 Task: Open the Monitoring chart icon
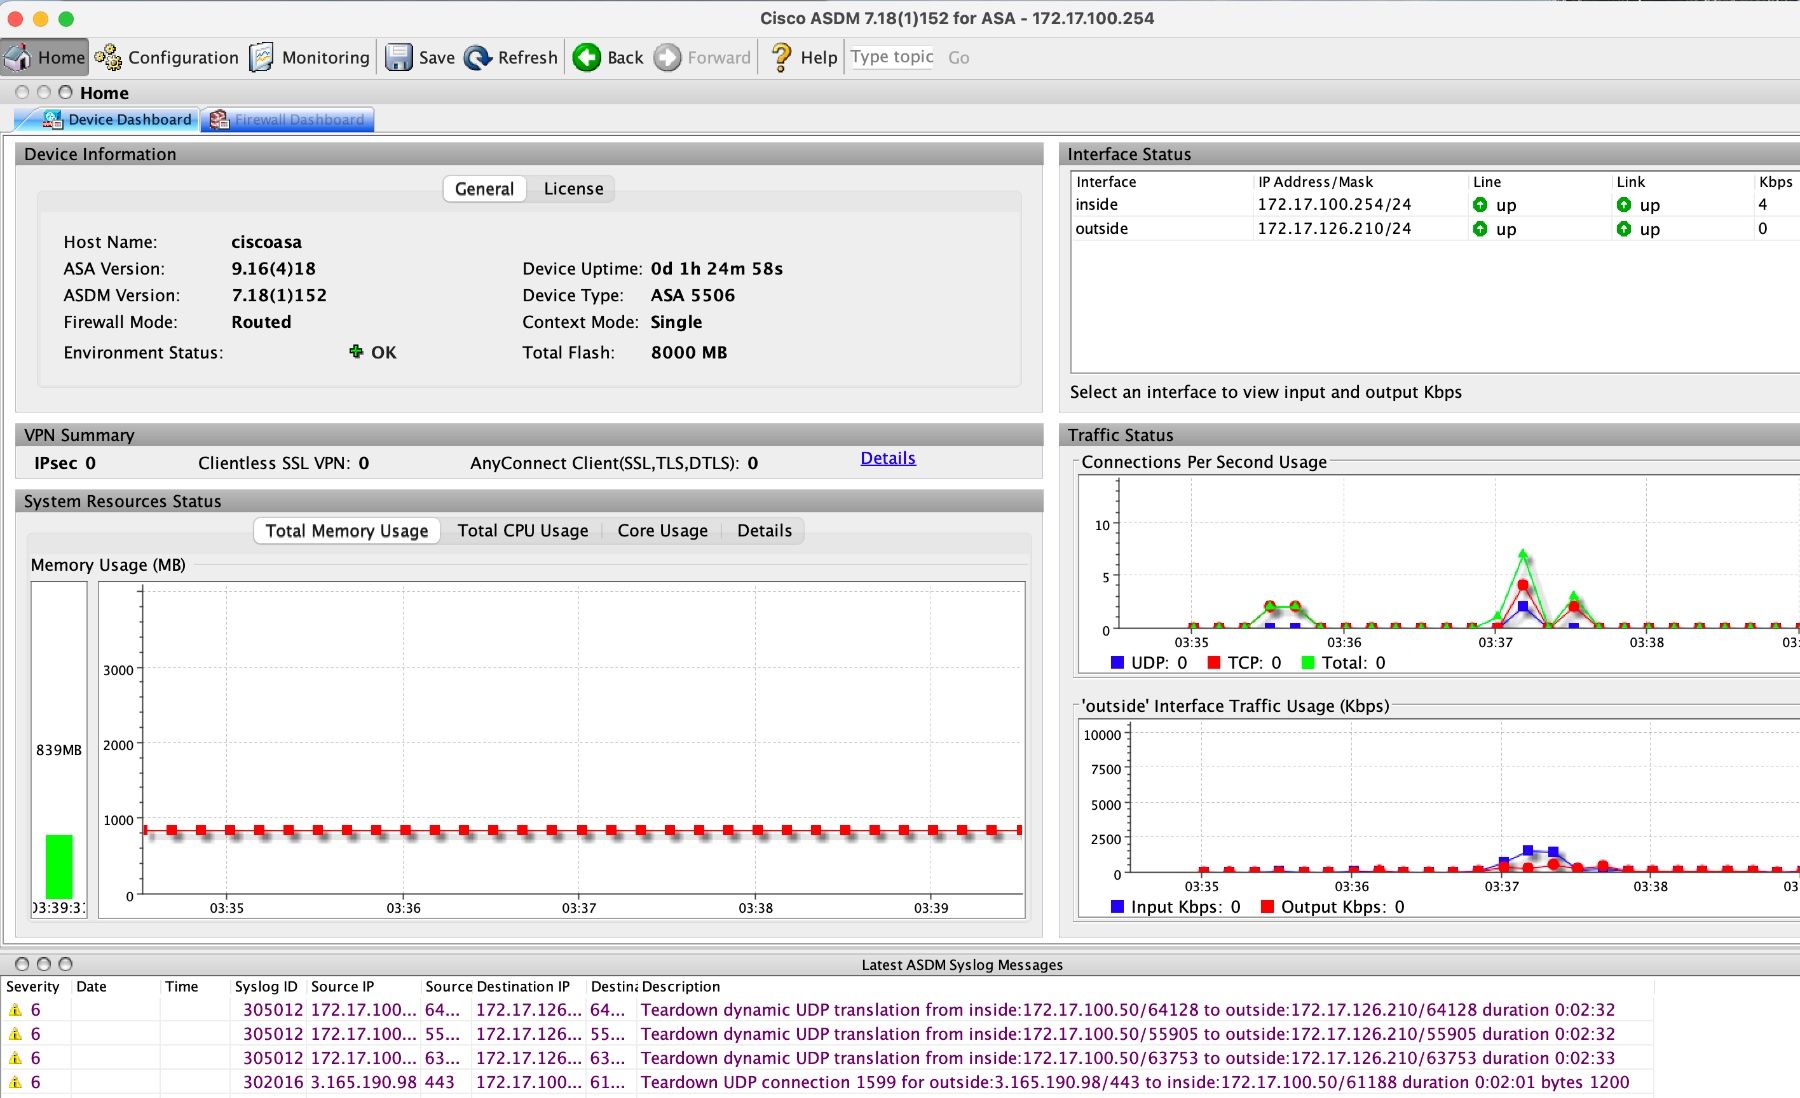tap(261, 58)
